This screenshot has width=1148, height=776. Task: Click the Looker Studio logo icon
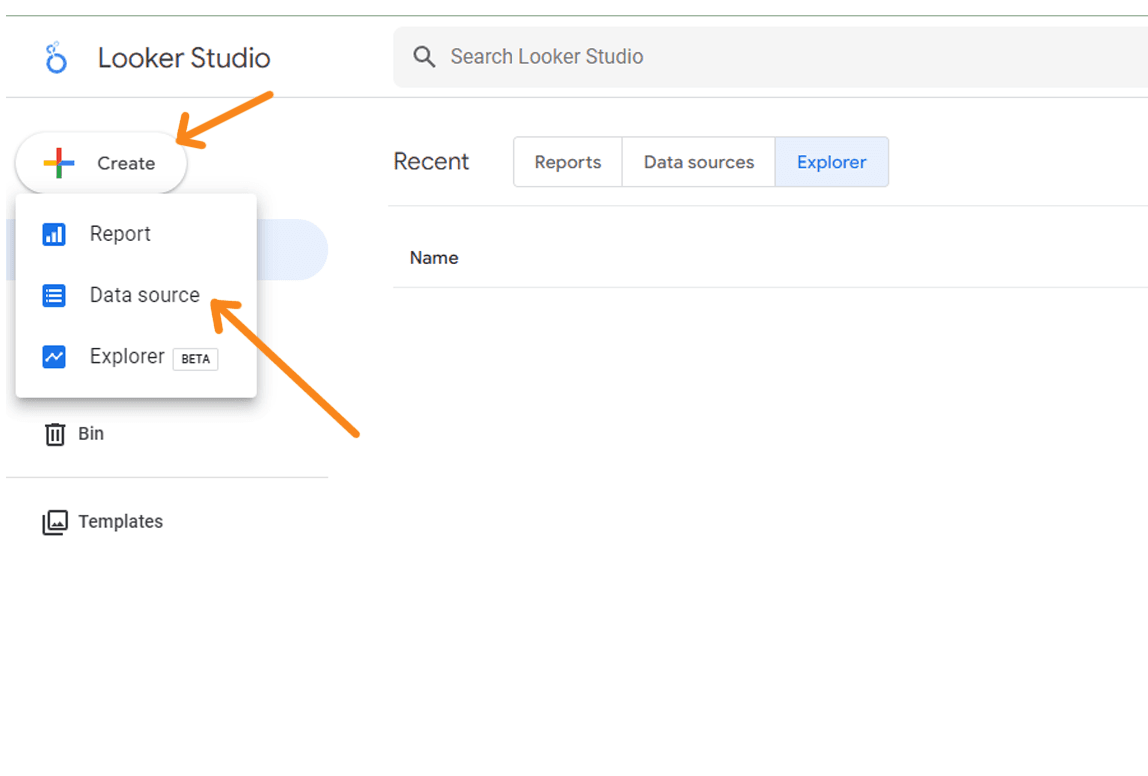56,58
